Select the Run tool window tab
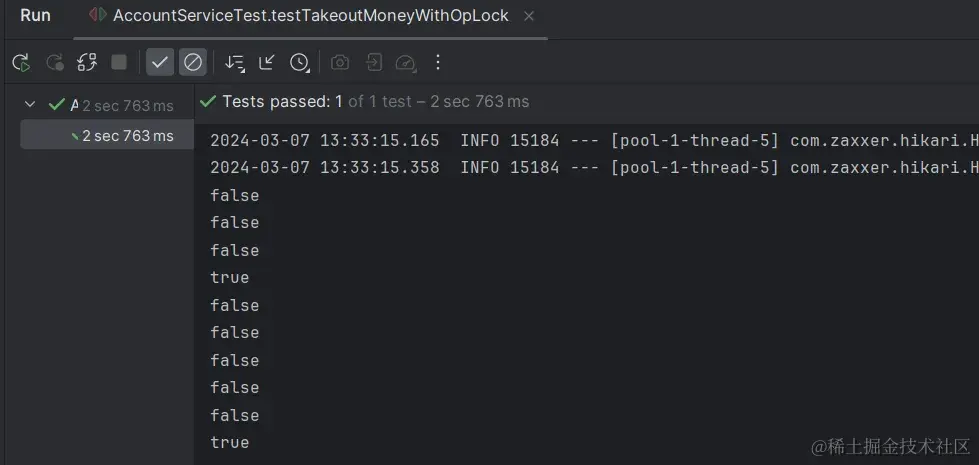 point(35,16)
